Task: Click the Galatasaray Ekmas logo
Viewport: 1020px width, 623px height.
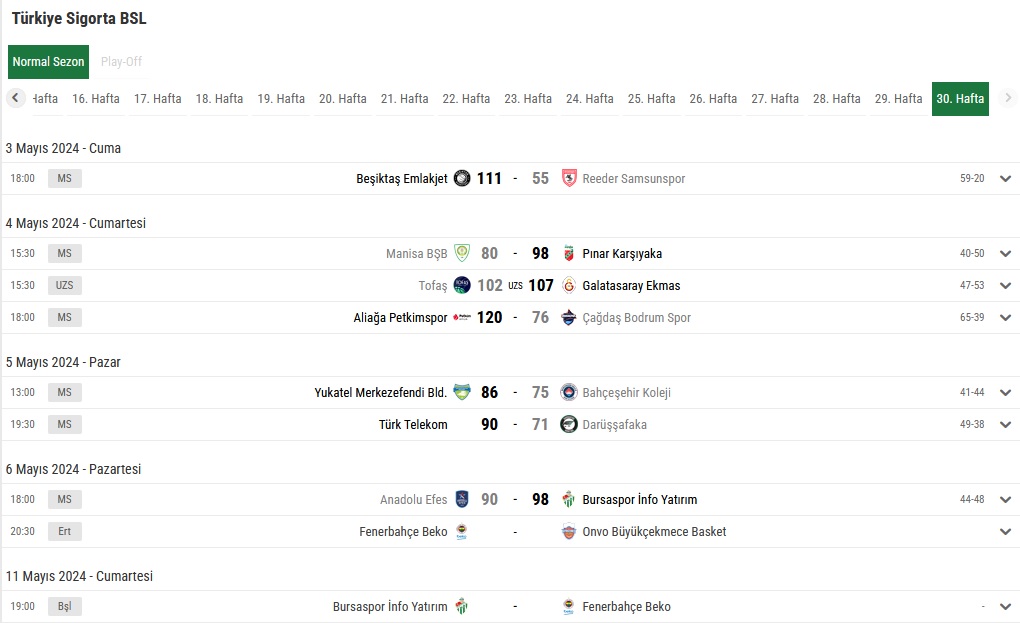Action: click(x=569, y=285)
